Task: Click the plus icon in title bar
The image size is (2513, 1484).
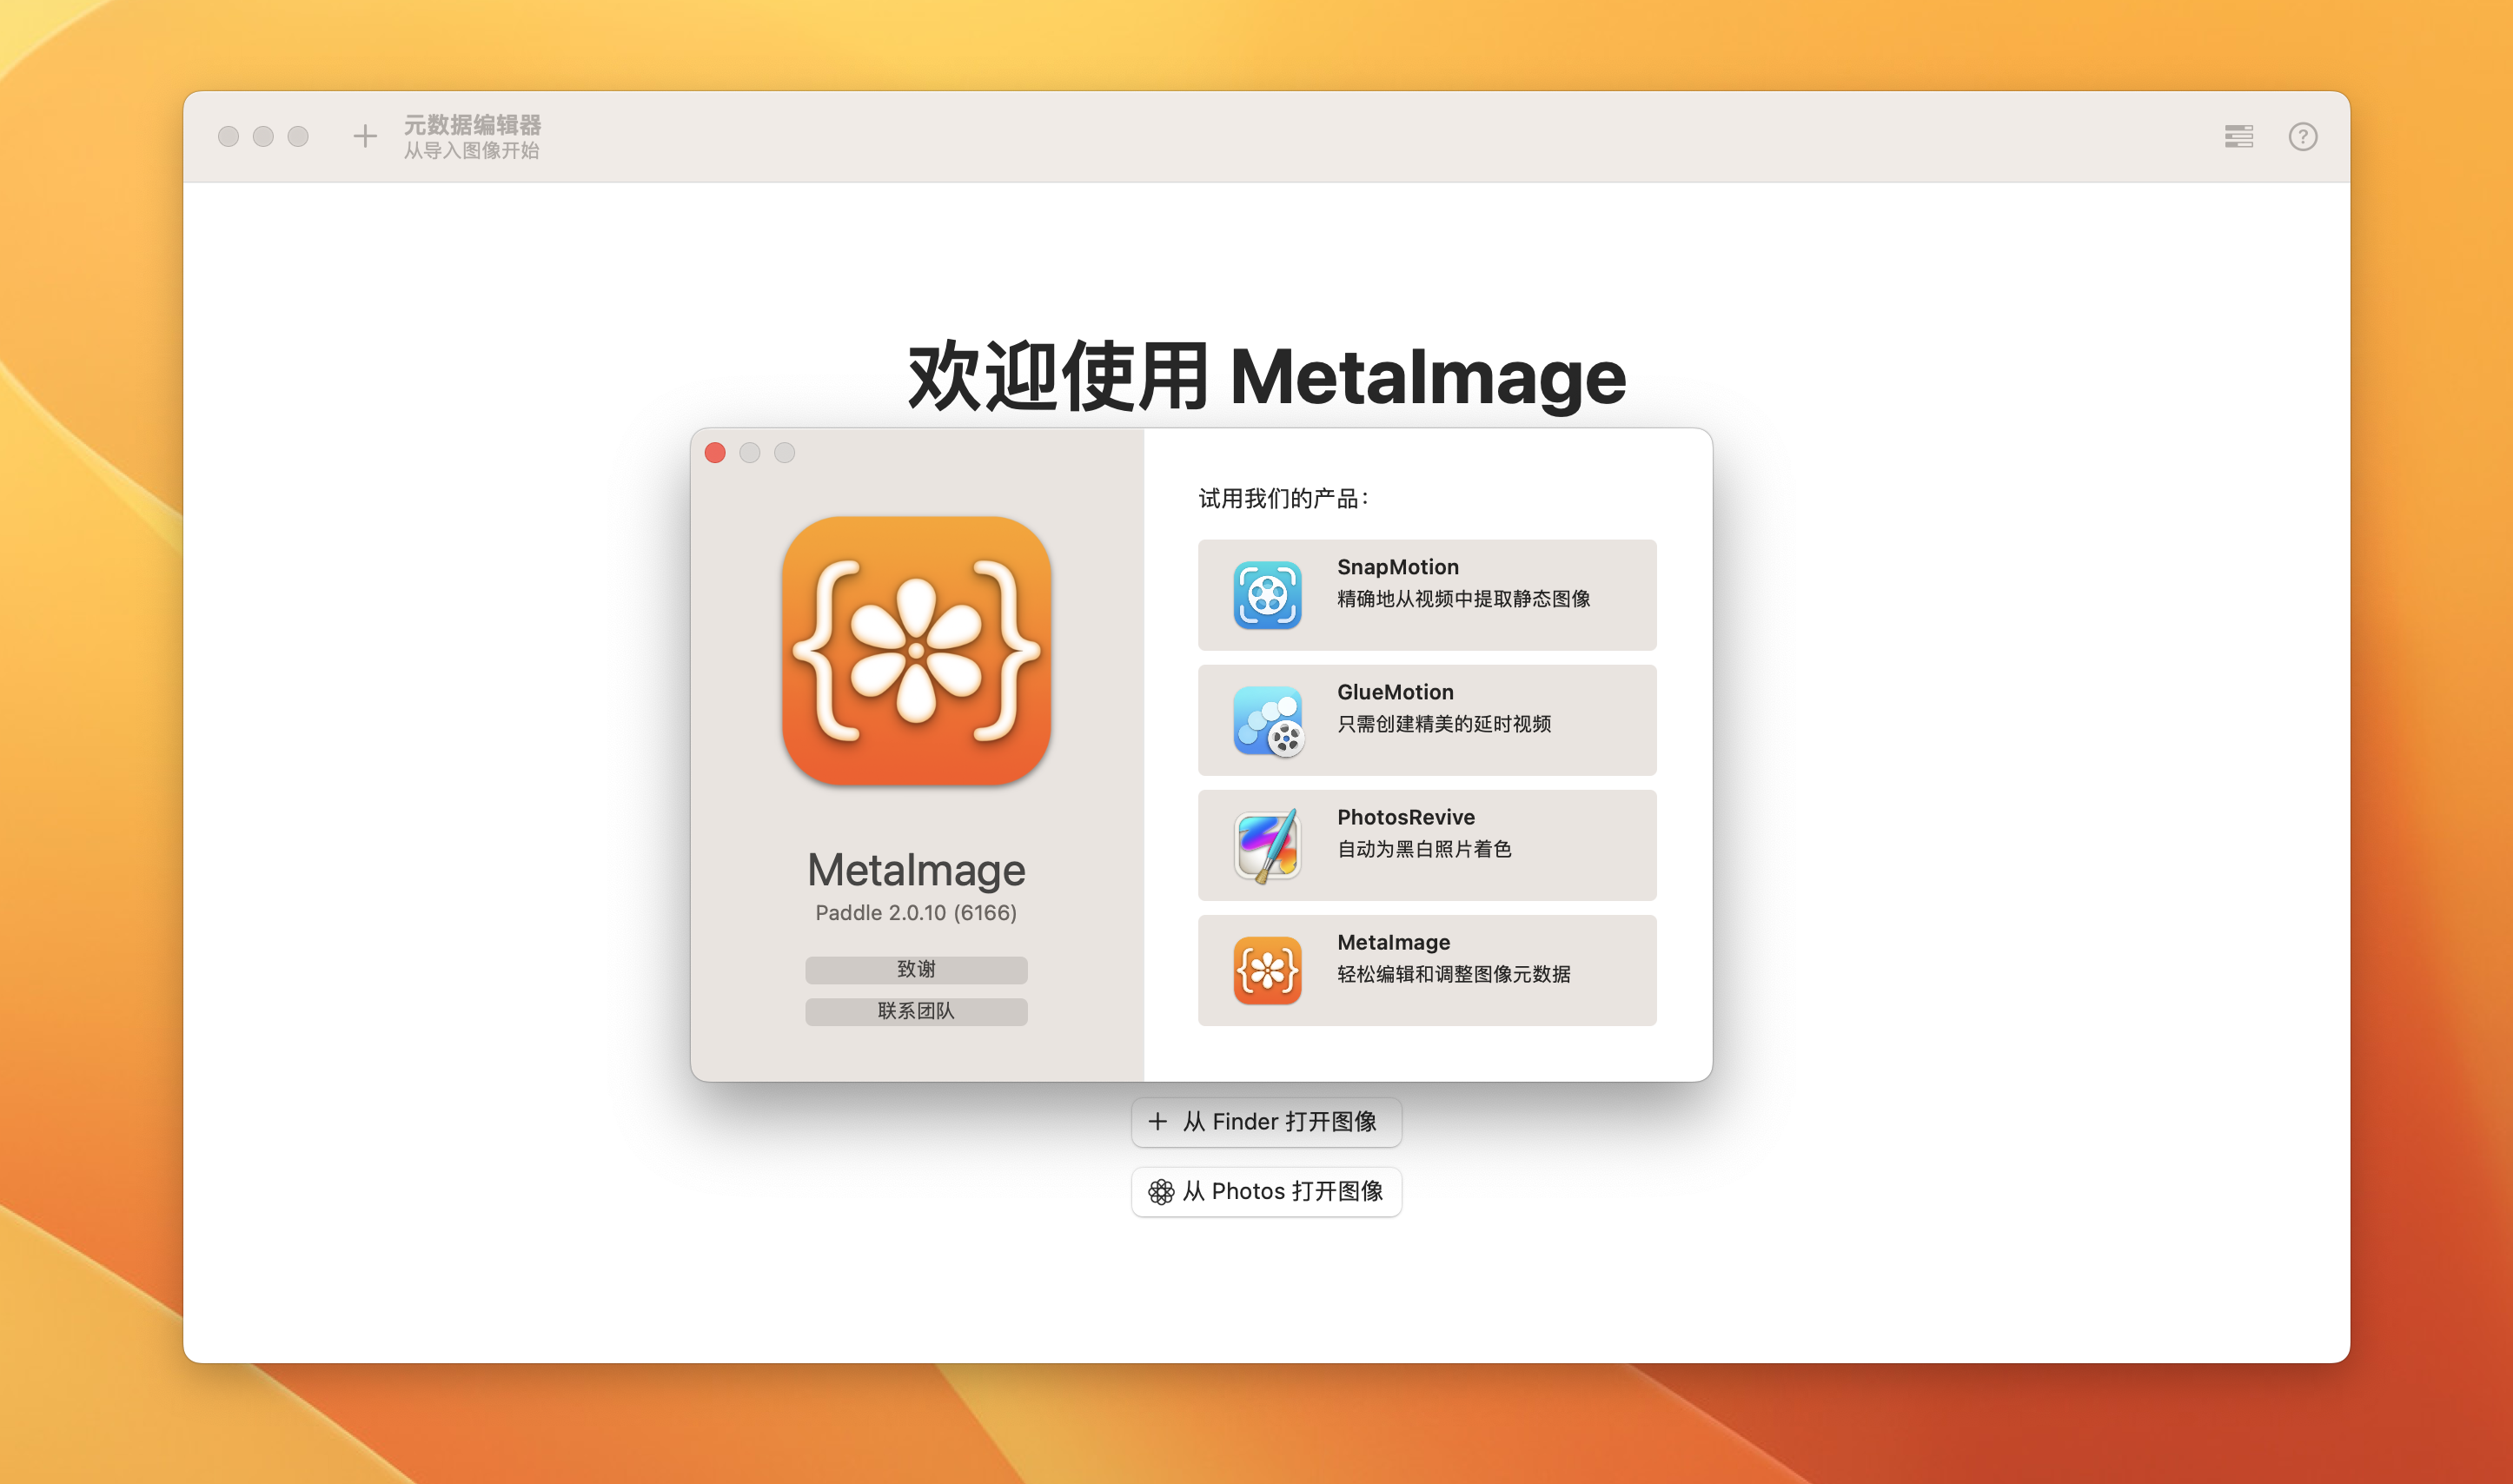Action: (365, 136)
